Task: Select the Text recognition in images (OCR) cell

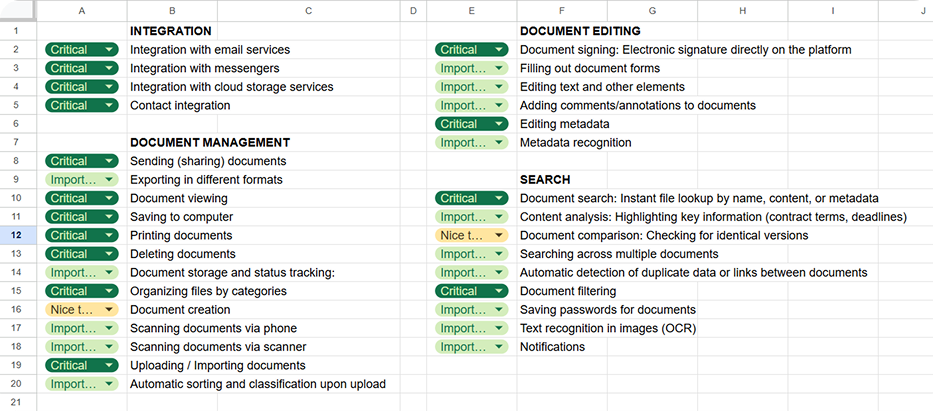Action: (608, 329)
